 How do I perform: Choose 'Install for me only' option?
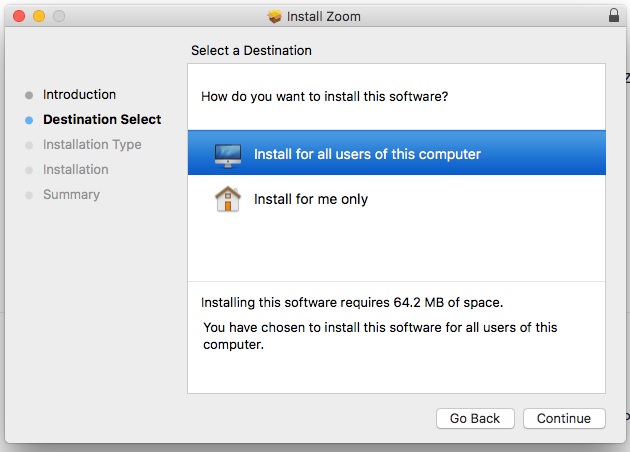pyautogui.click(x=311, y=199)
